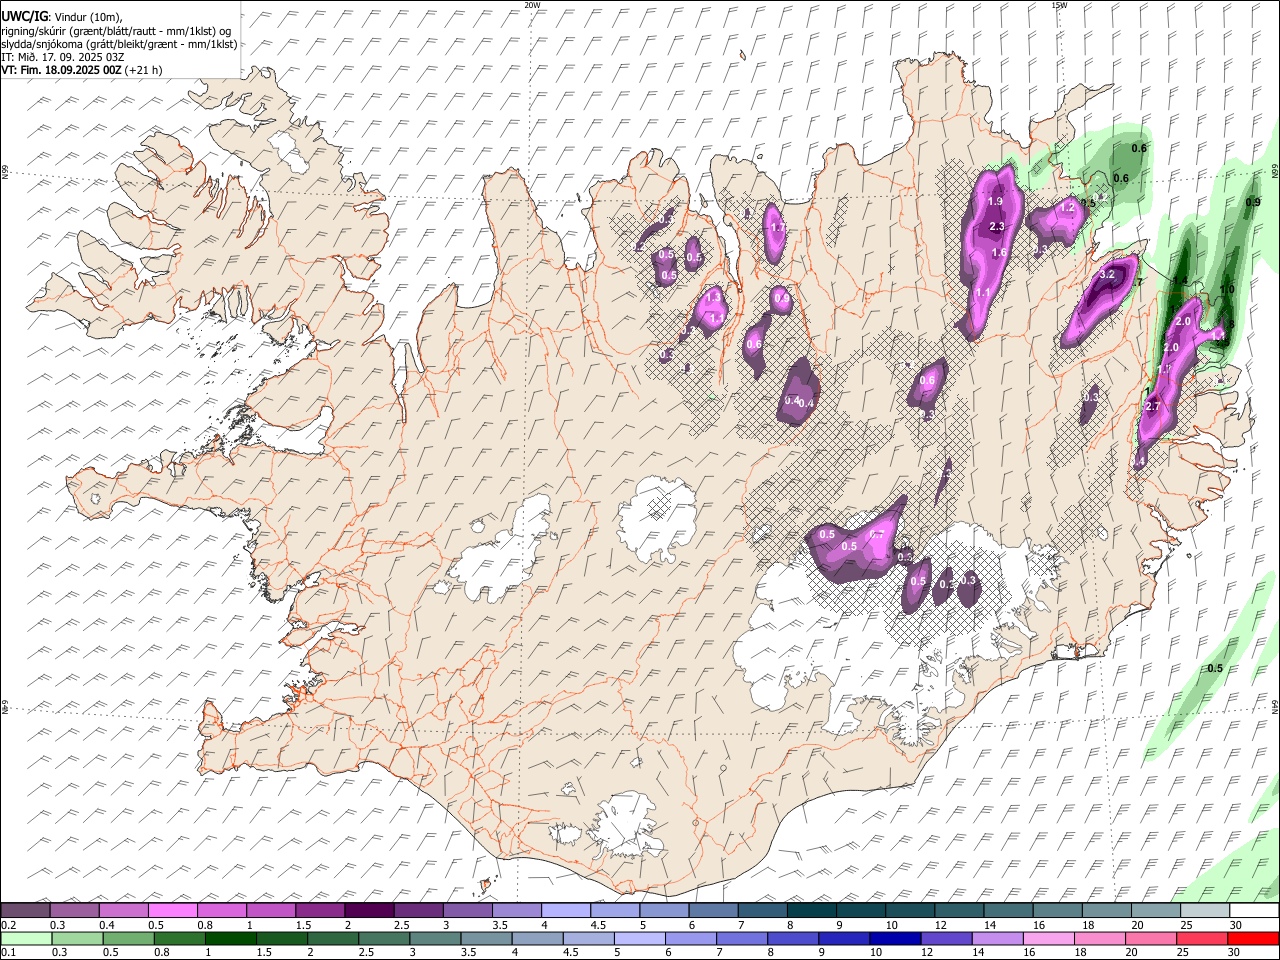Click the grey-green 3–3.5 rain legend swatch

point(436,939)
